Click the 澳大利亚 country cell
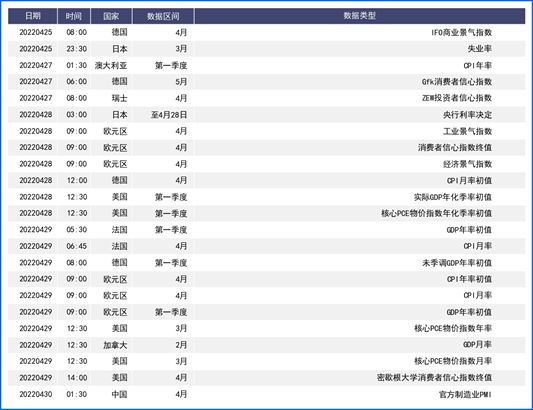 point(111,65)
